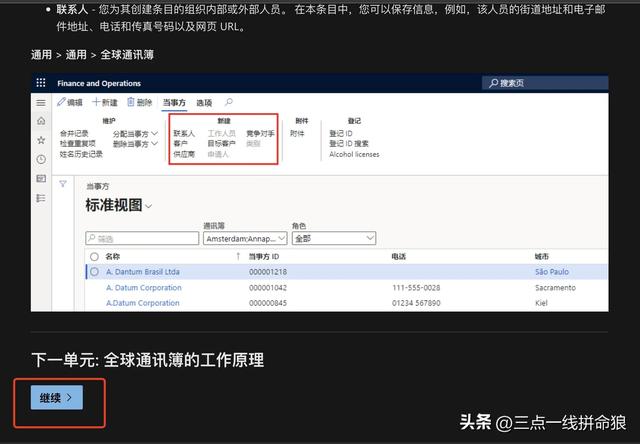Viewport: 640px width, 444px height.
Task: Open Workspaces icon in sidebar
Action: [41, 179]
